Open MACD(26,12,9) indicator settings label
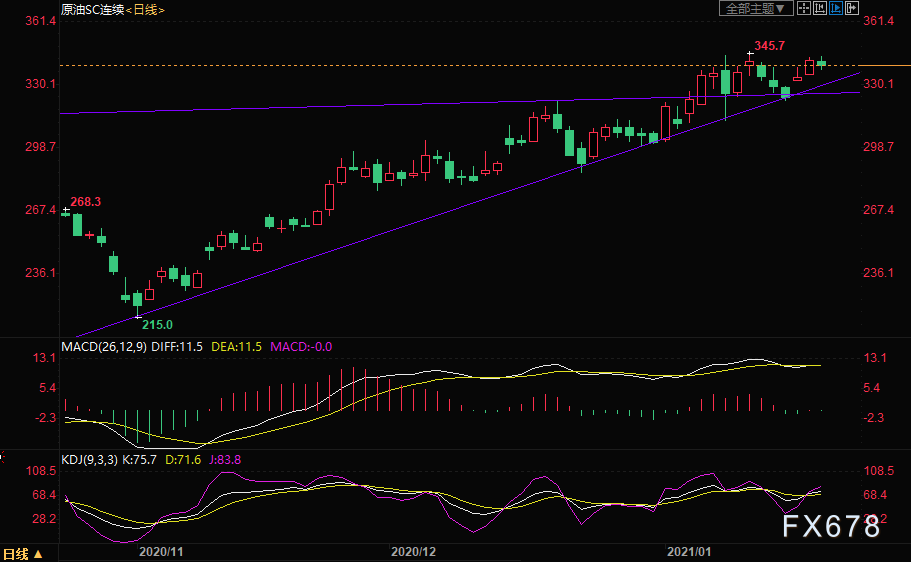Image resolution: width=911 pixels, height=562 pixels. 104,347
